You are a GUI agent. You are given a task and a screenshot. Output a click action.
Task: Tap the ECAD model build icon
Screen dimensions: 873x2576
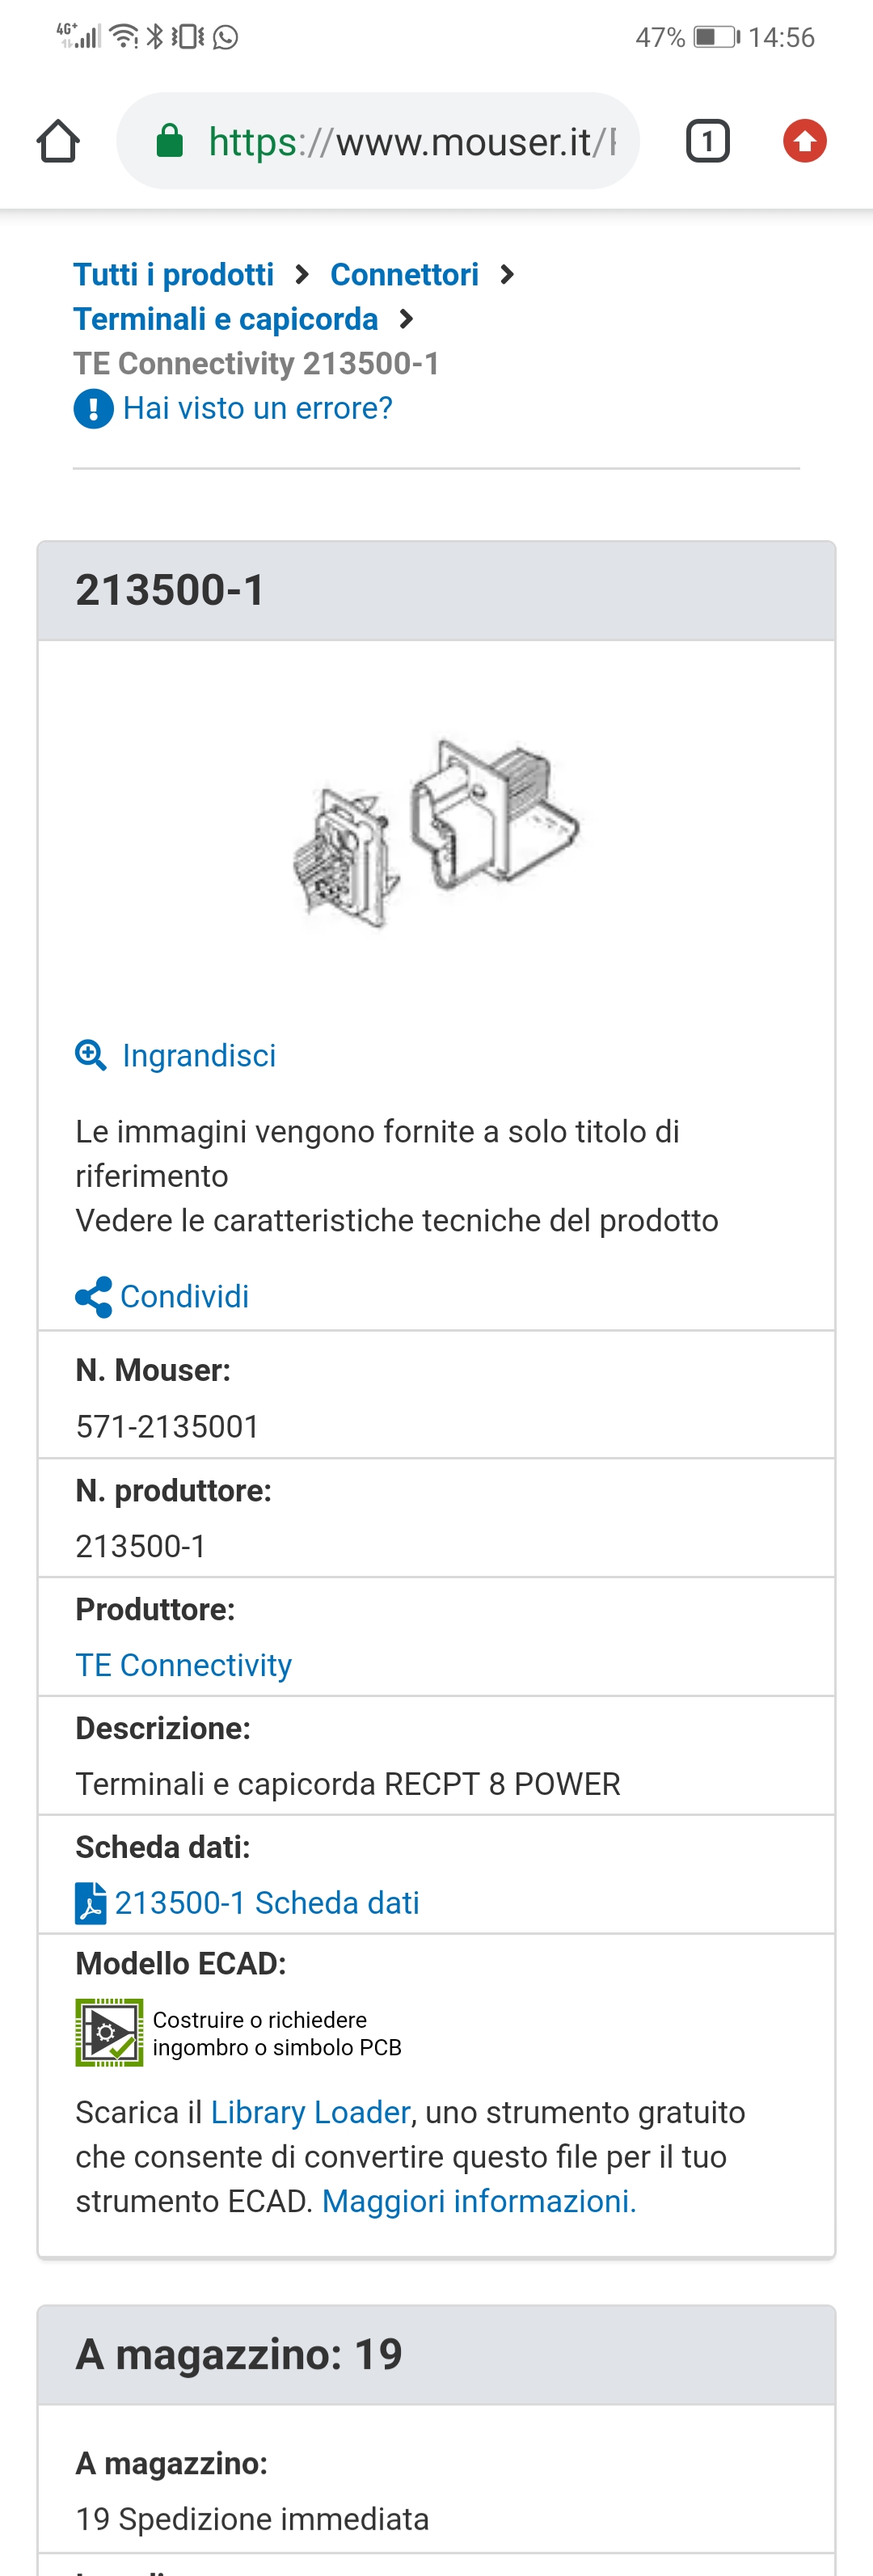[x=109, y=2033]
